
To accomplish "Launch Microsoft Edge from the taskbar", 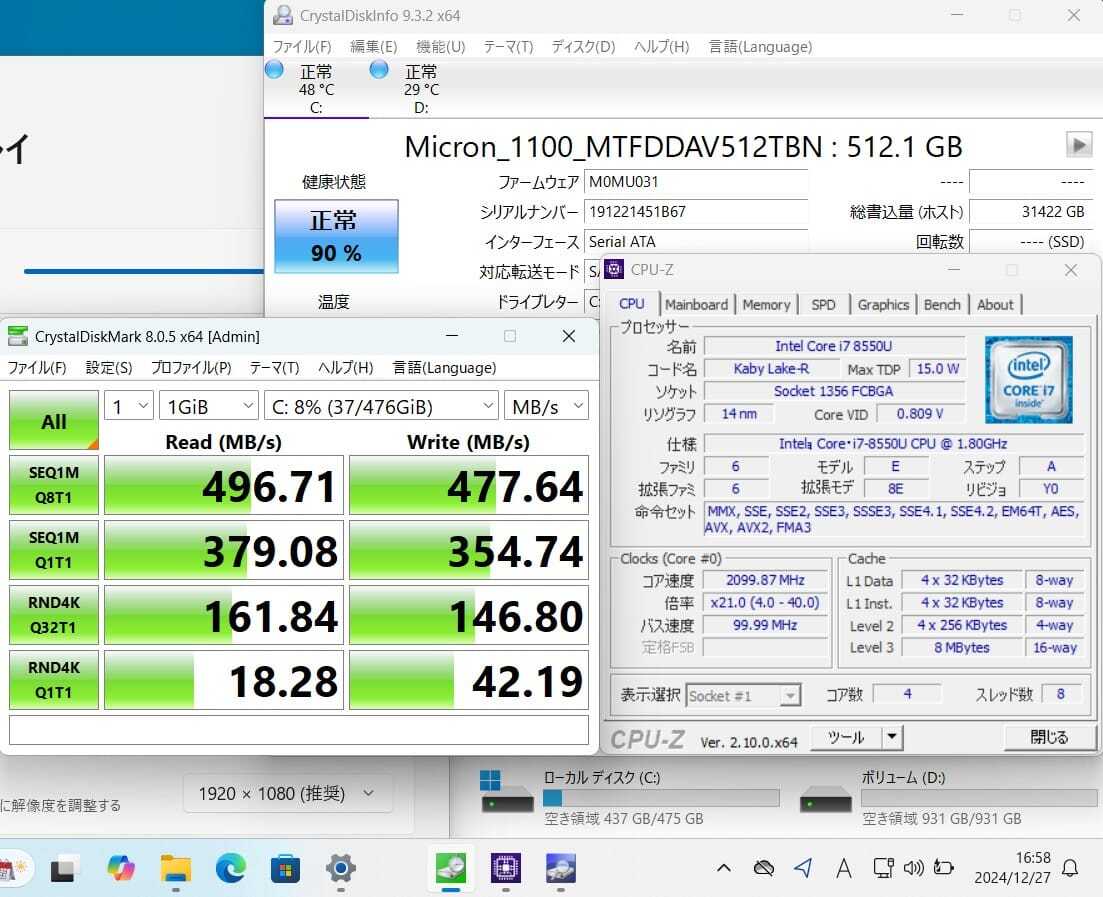I will (231, 869).
